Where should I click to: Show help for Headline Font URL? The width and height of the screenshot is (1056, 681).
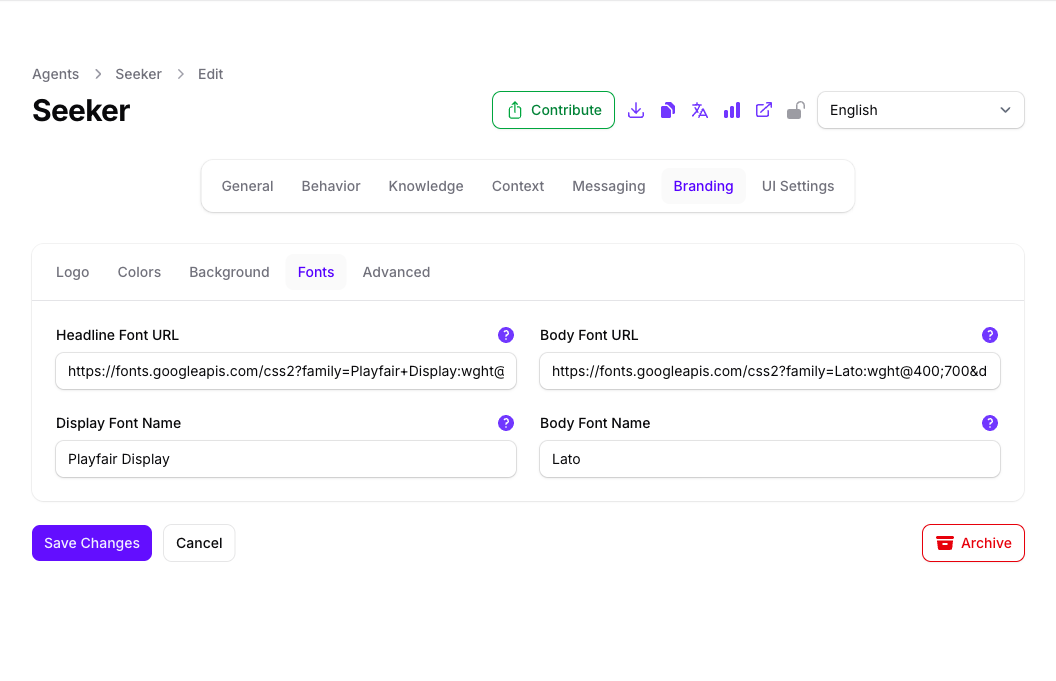point(506,335)
